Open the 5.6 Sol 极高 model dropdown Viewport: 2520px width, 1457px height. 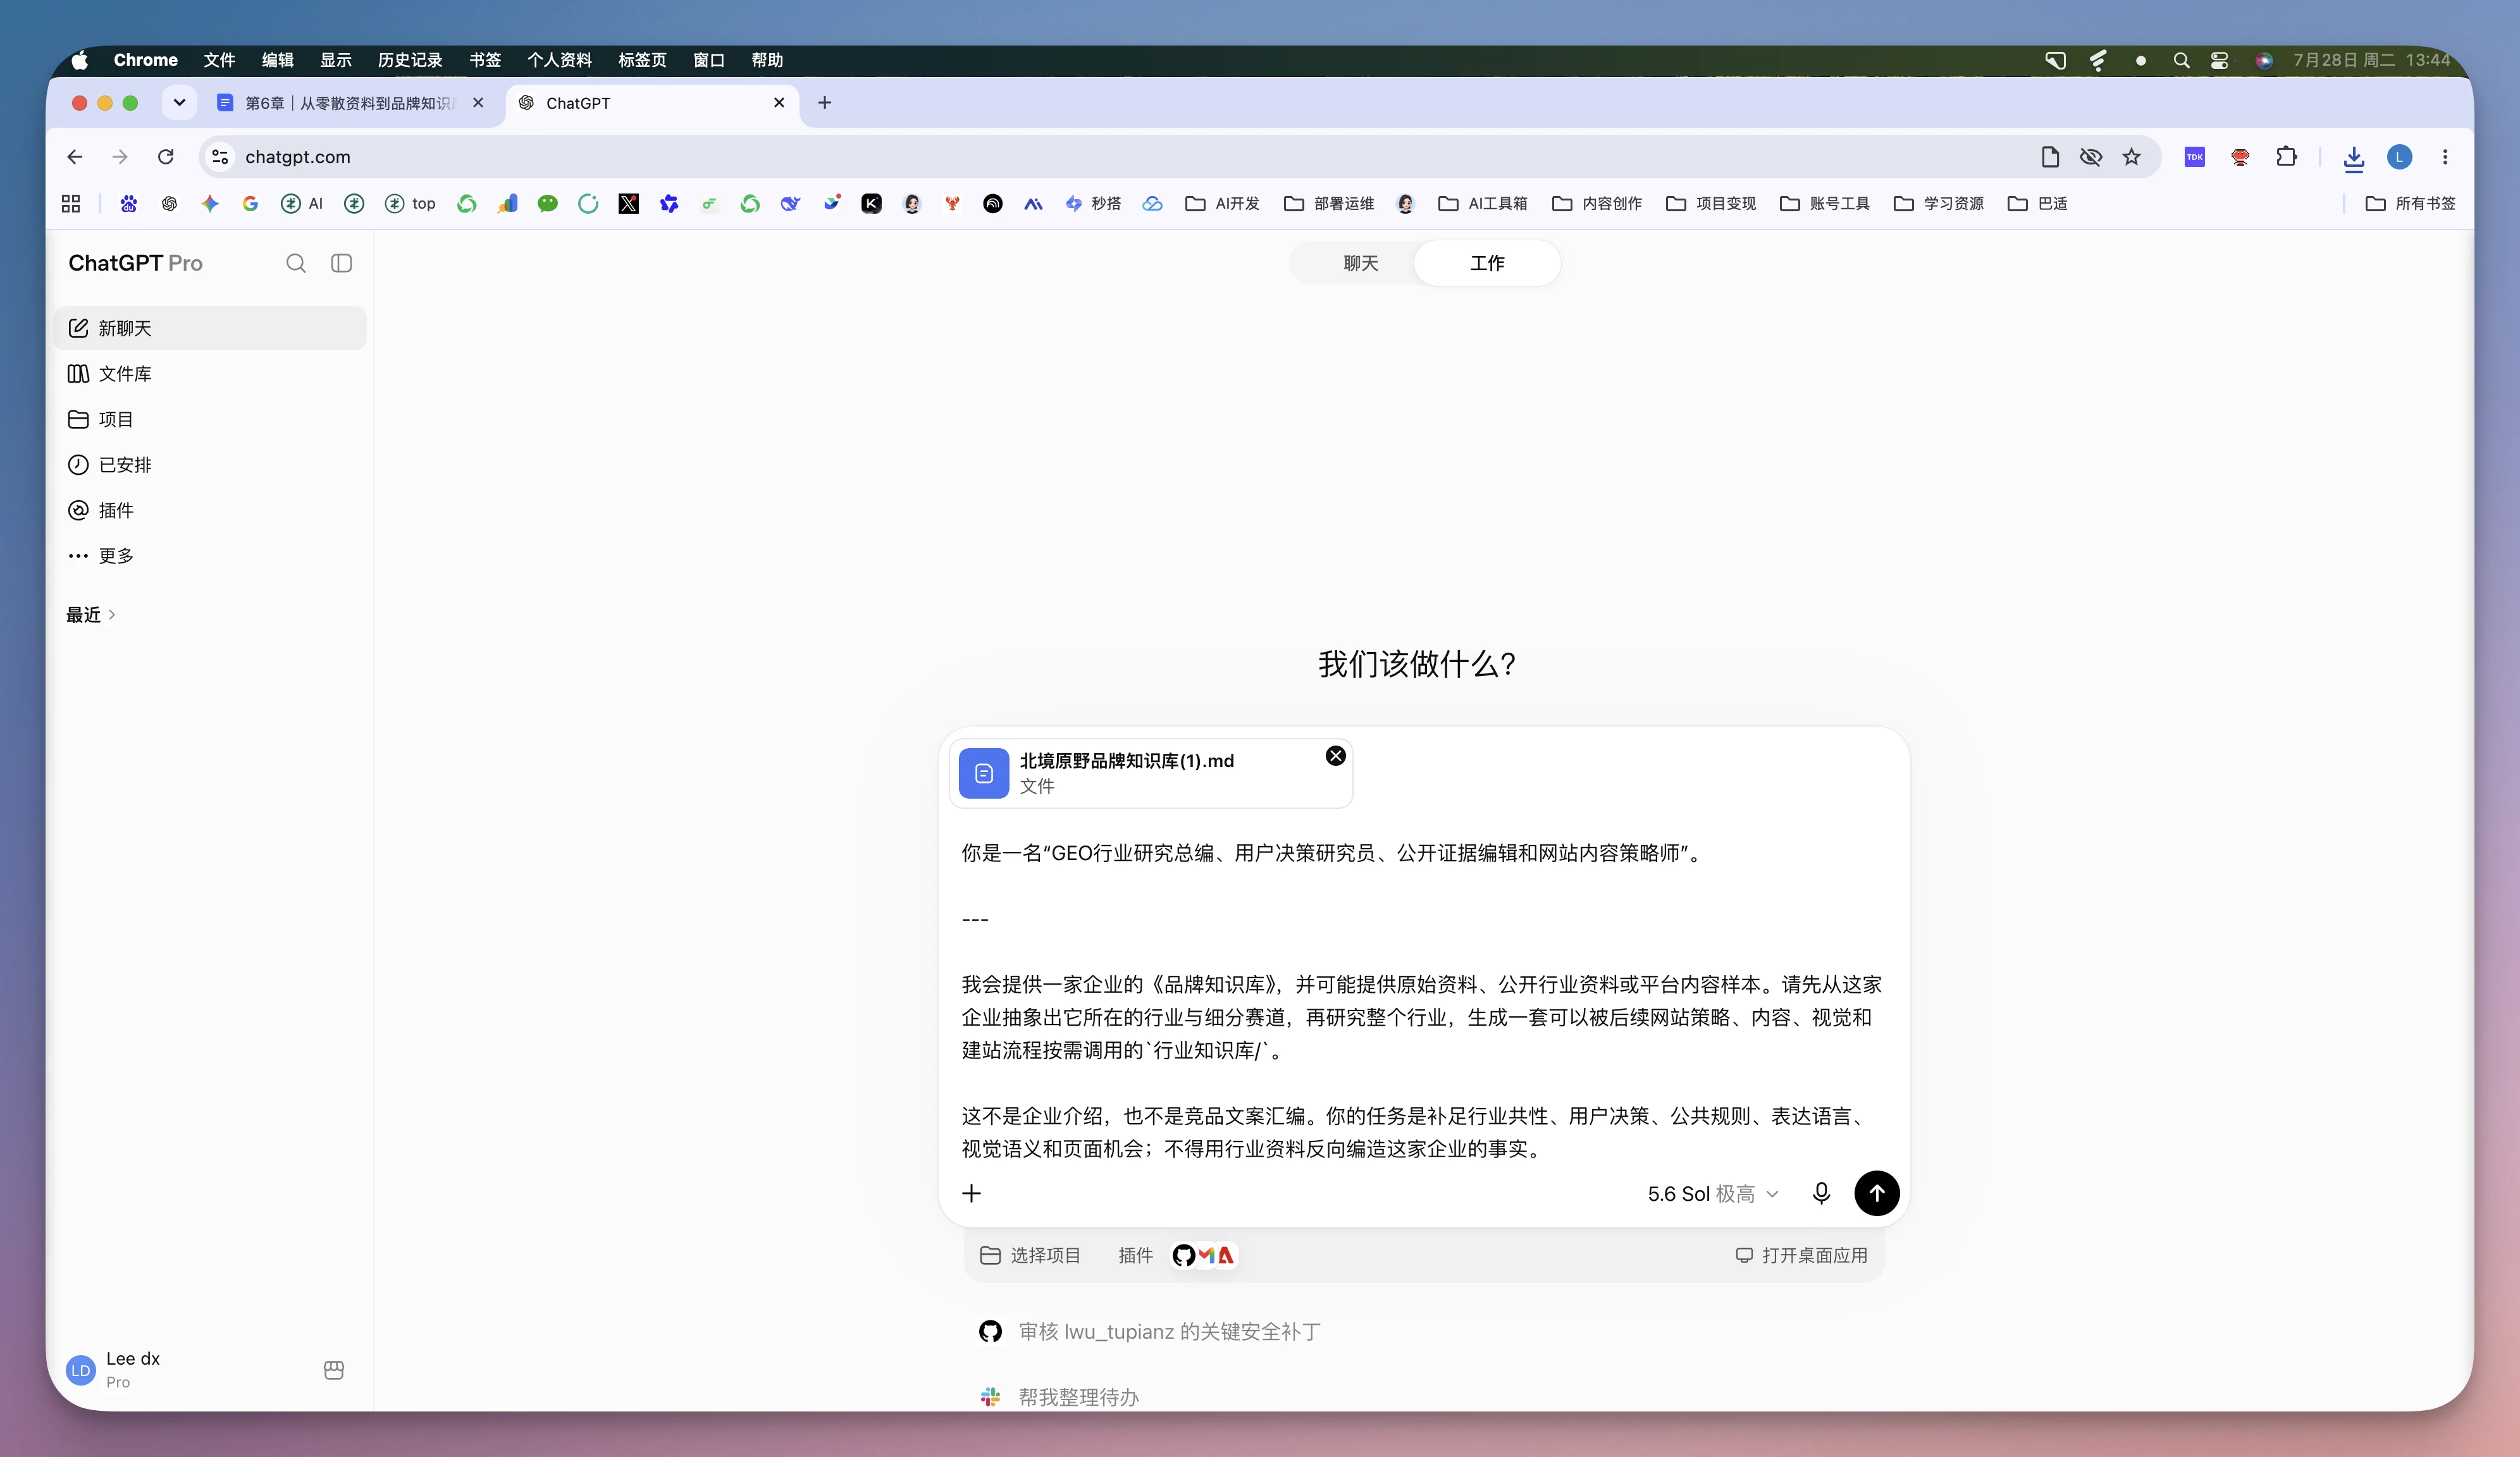[1713, 1194]
